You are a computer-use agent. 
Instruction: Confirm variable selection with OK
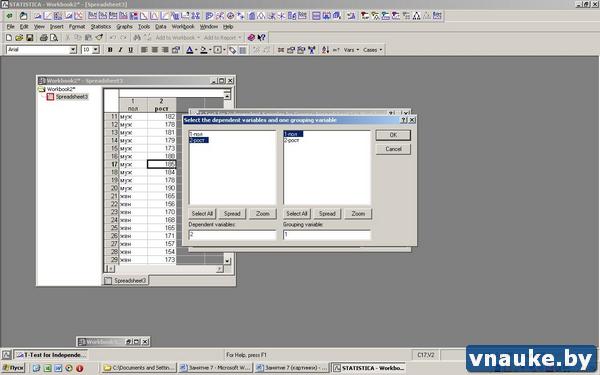tap(393, 135)
